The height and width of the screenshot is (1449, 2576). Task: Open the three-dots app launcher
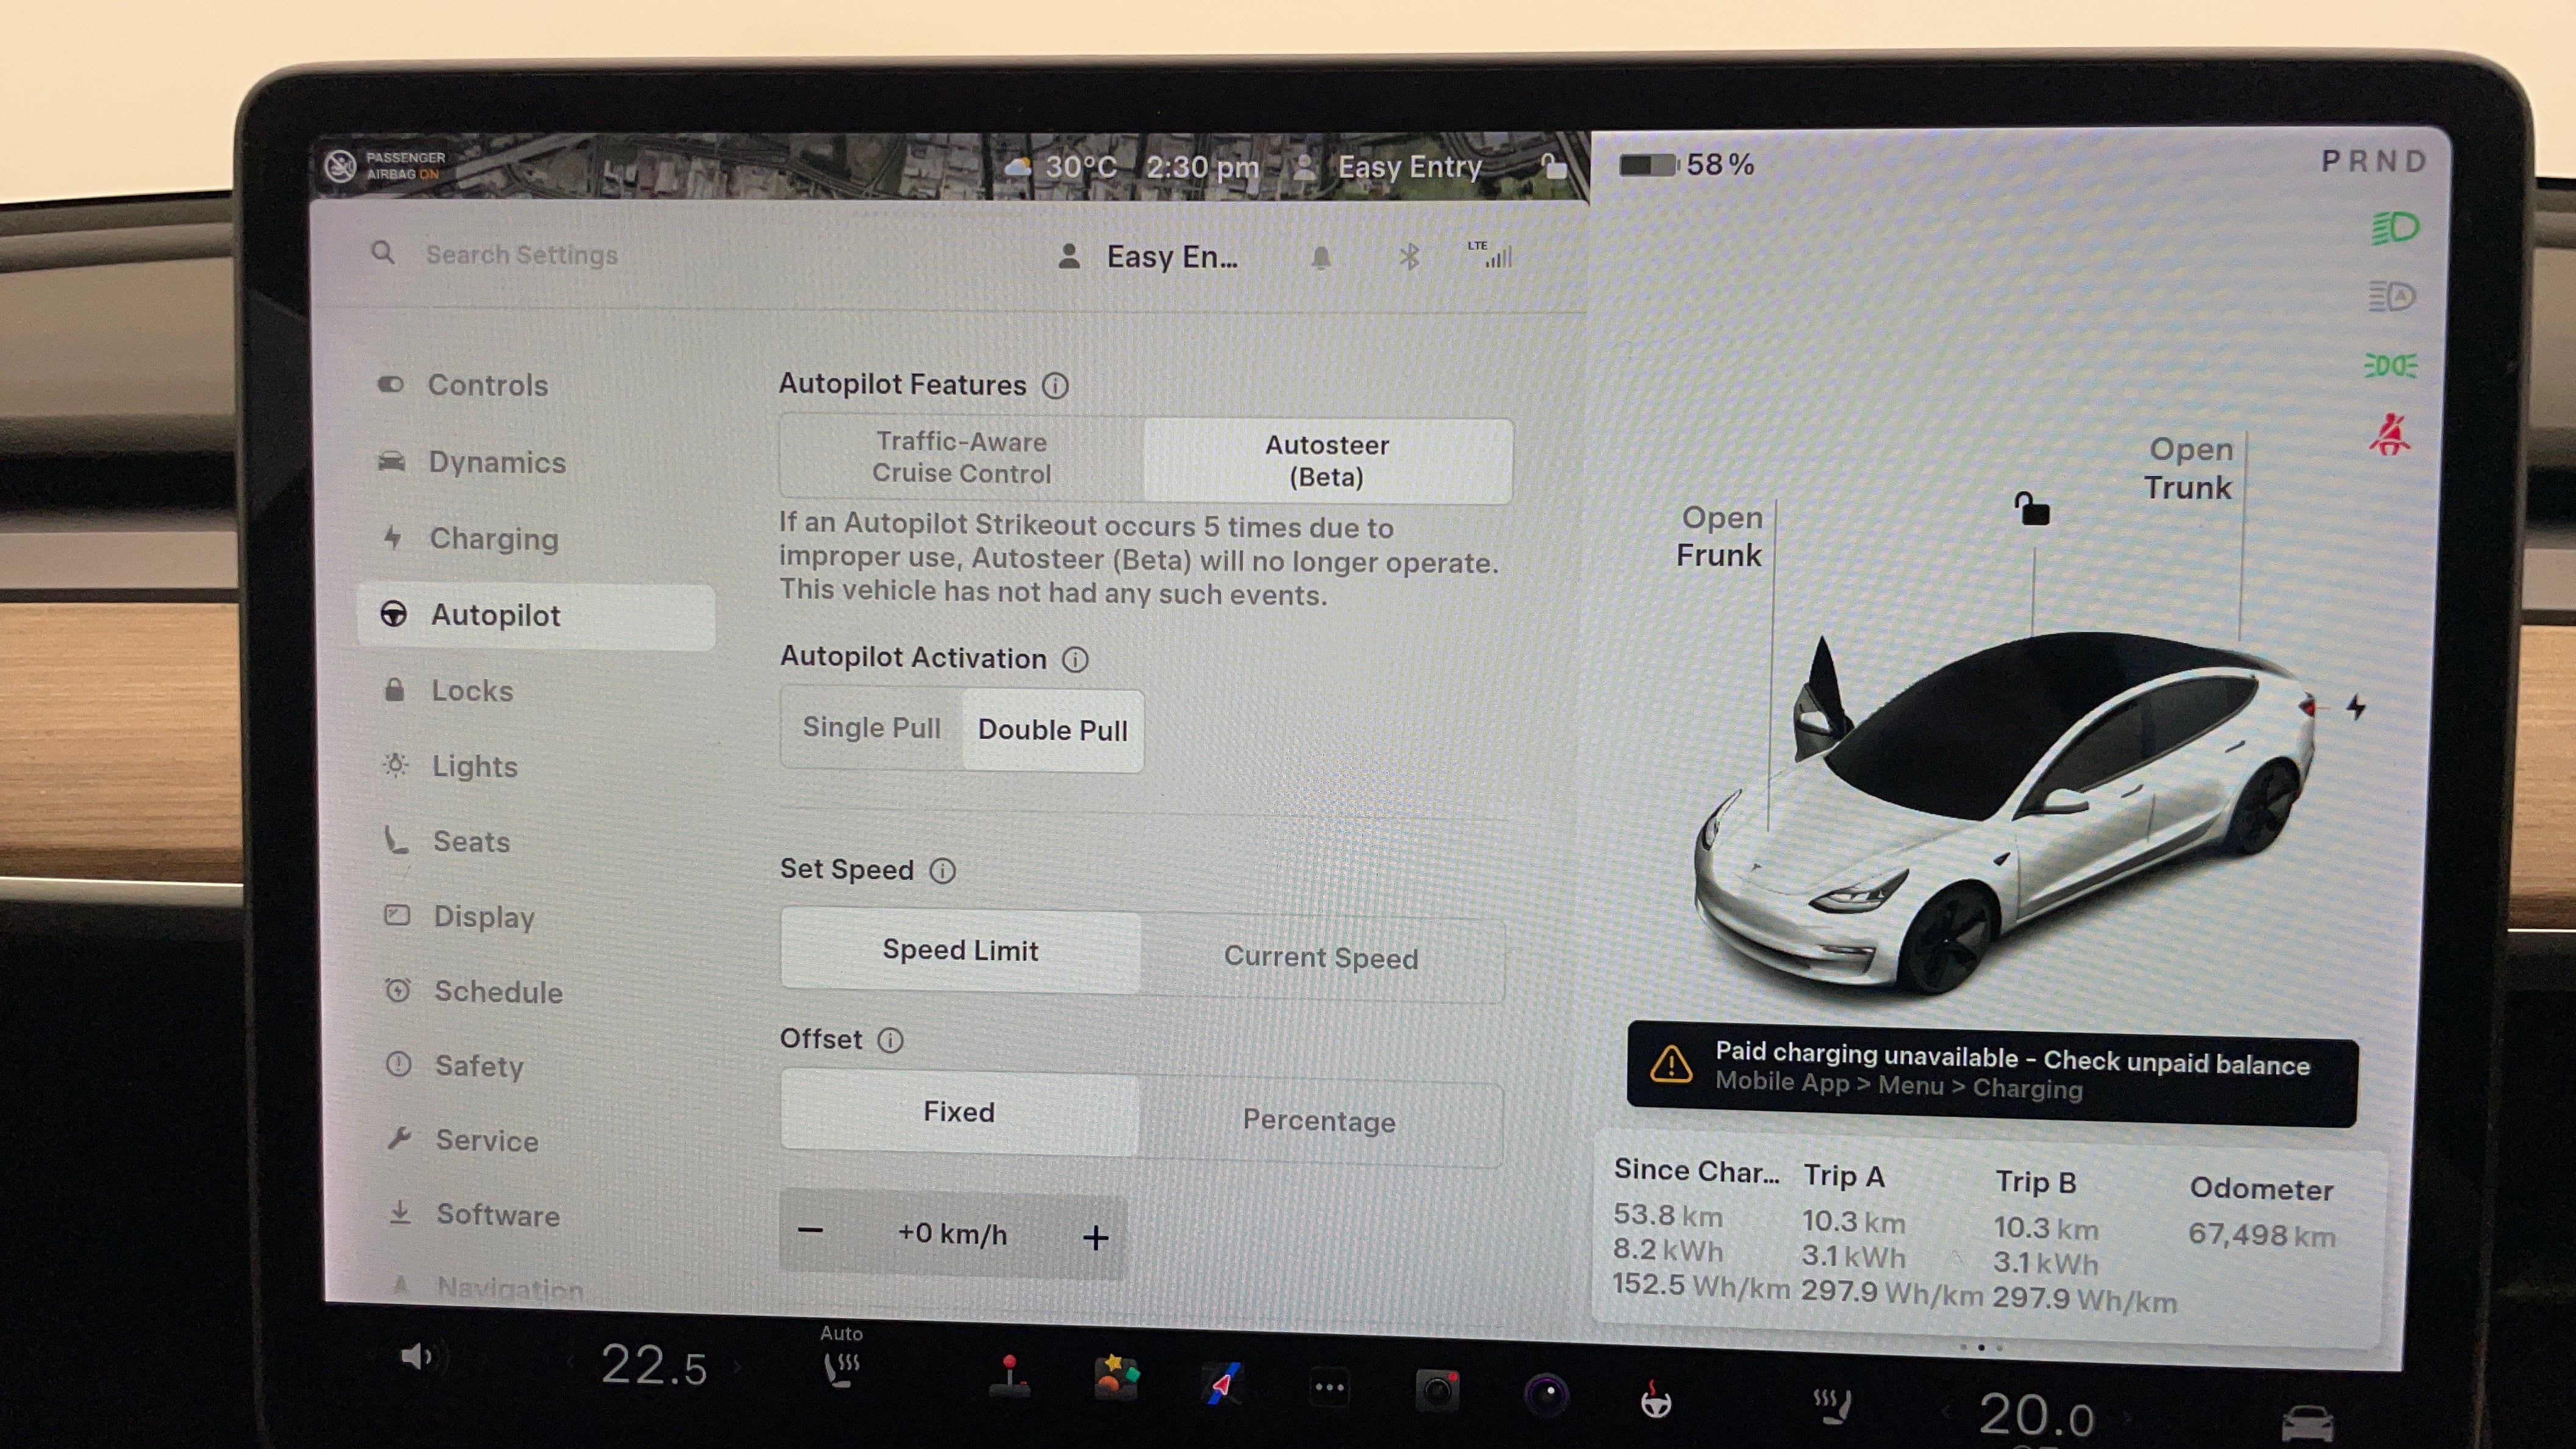(x=1329, y=1388)
